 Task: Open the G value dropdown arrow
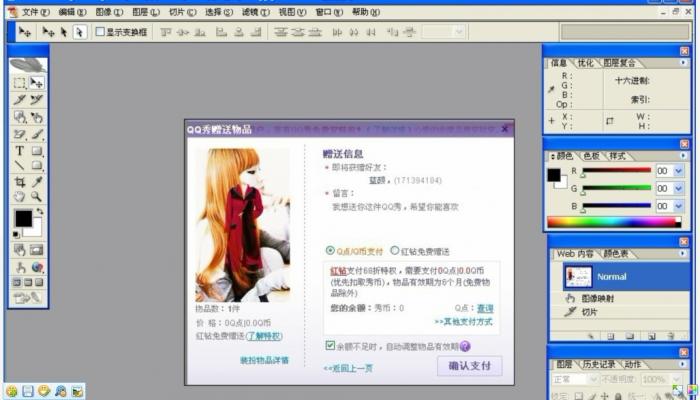pyautogui.click(x=679, y=188)
